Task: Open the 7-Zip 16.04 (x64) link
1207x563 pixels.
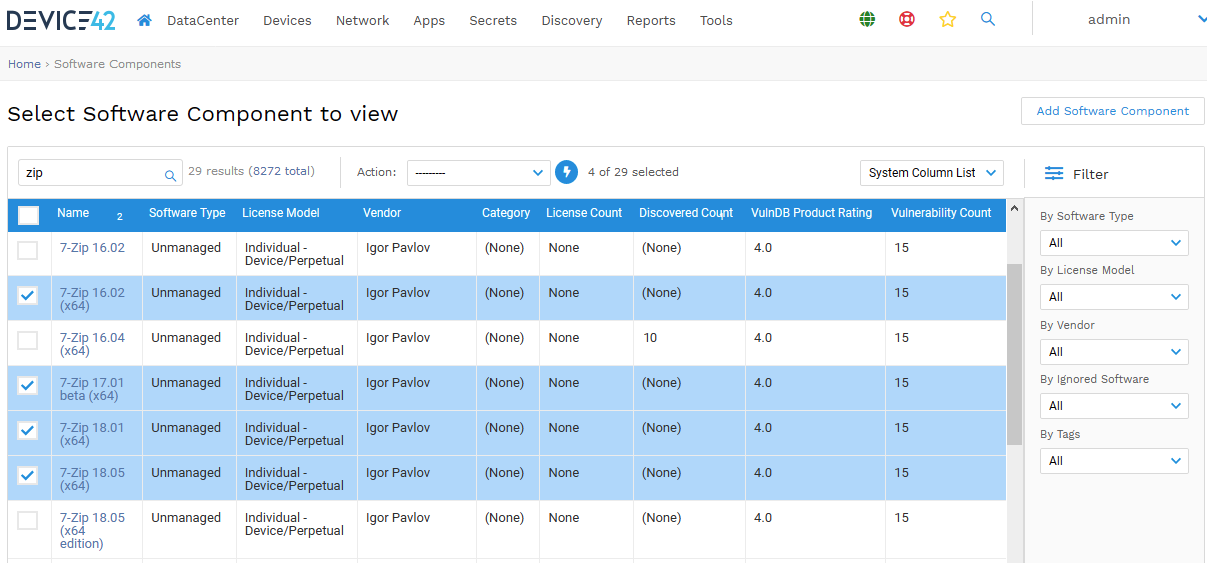Action: 92,344
